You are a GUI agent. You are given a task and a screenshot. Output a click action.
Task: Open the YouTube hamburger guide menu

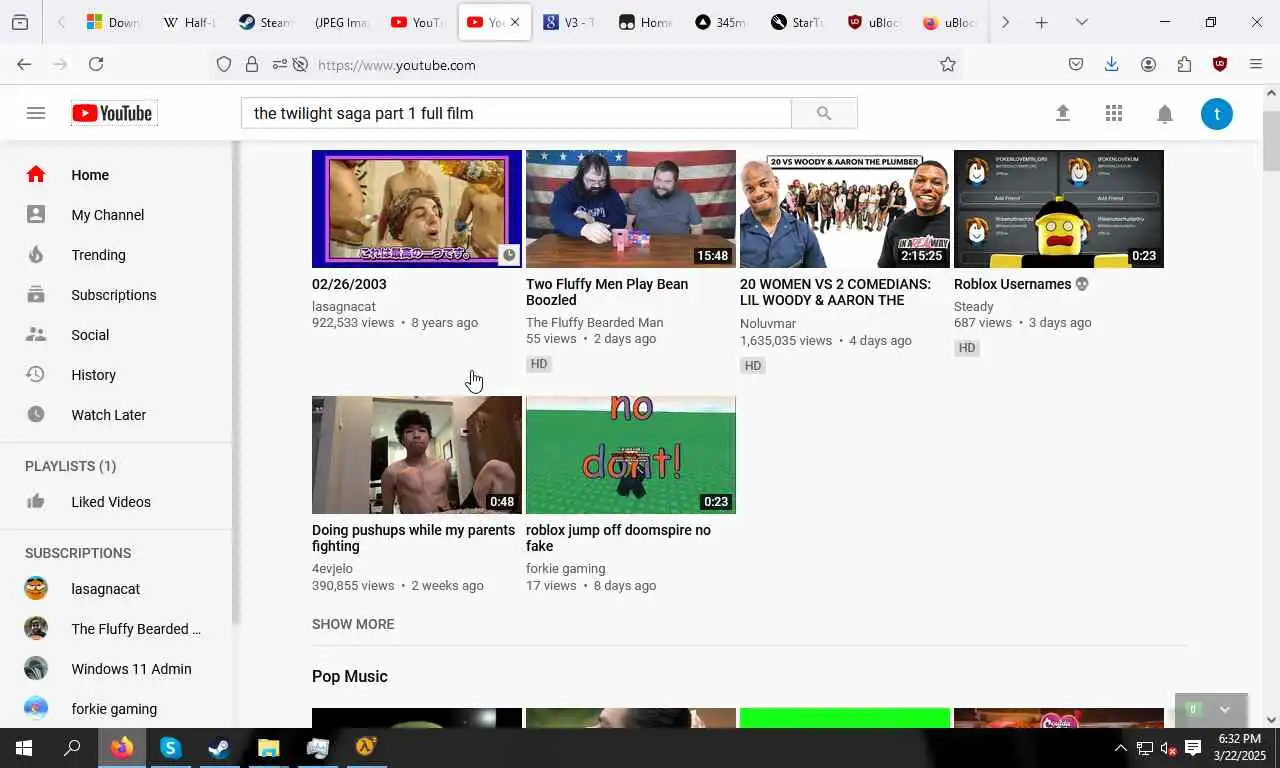click(36, 113)
